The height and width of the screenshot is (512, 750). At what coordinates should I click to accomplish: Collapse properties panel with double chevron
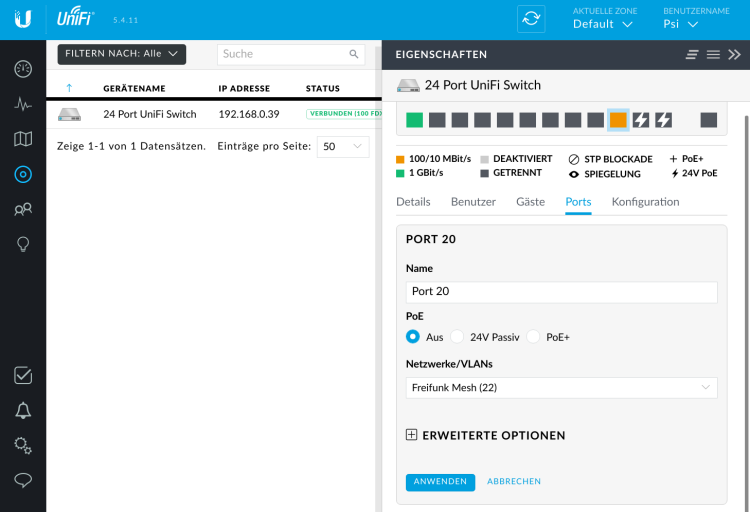(734, 55)
